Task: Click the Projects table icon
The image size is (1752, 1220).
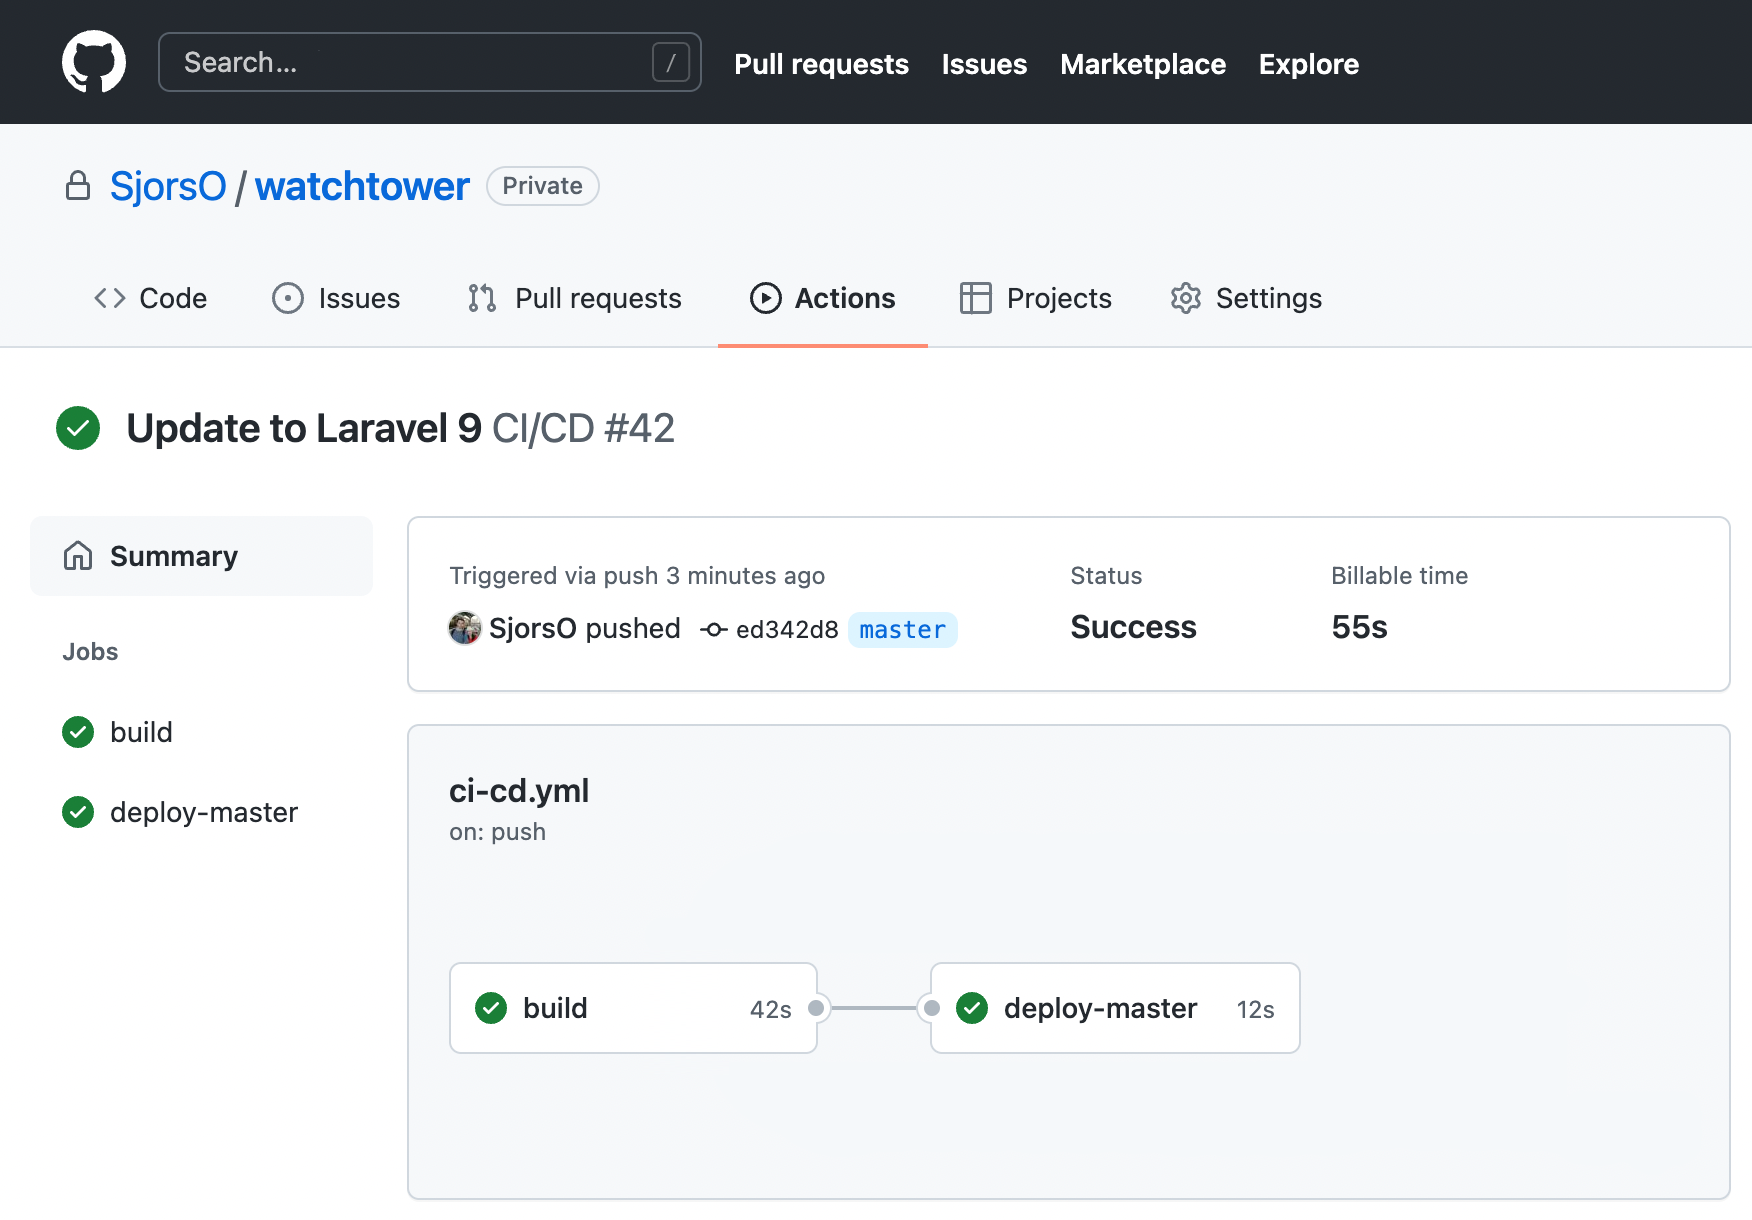Action: pyautogui.click(x=976, y=298)
